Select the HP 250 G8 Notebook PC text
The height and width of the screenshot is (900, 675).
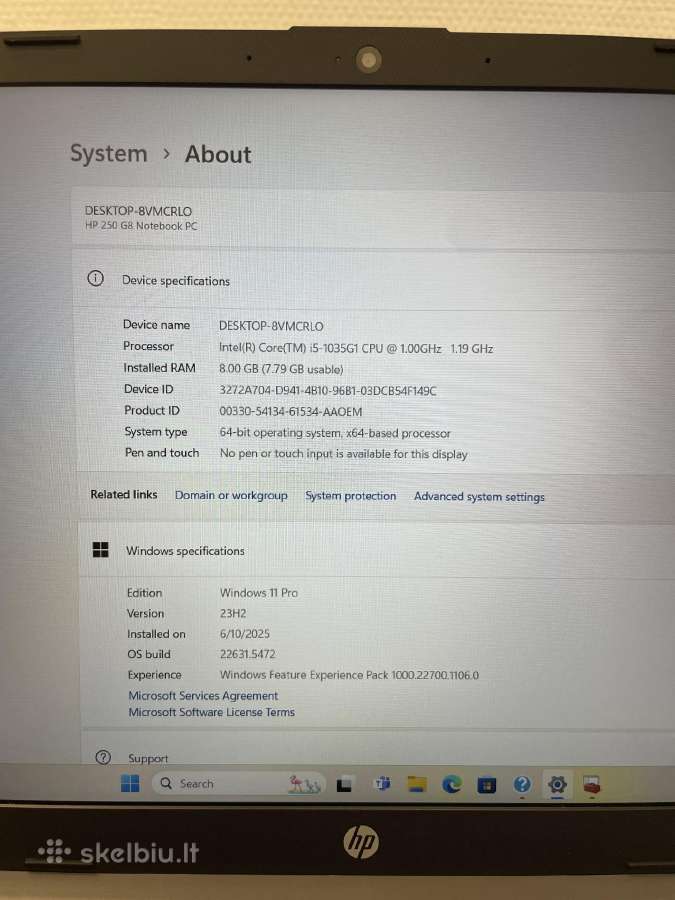coord(141,226)
